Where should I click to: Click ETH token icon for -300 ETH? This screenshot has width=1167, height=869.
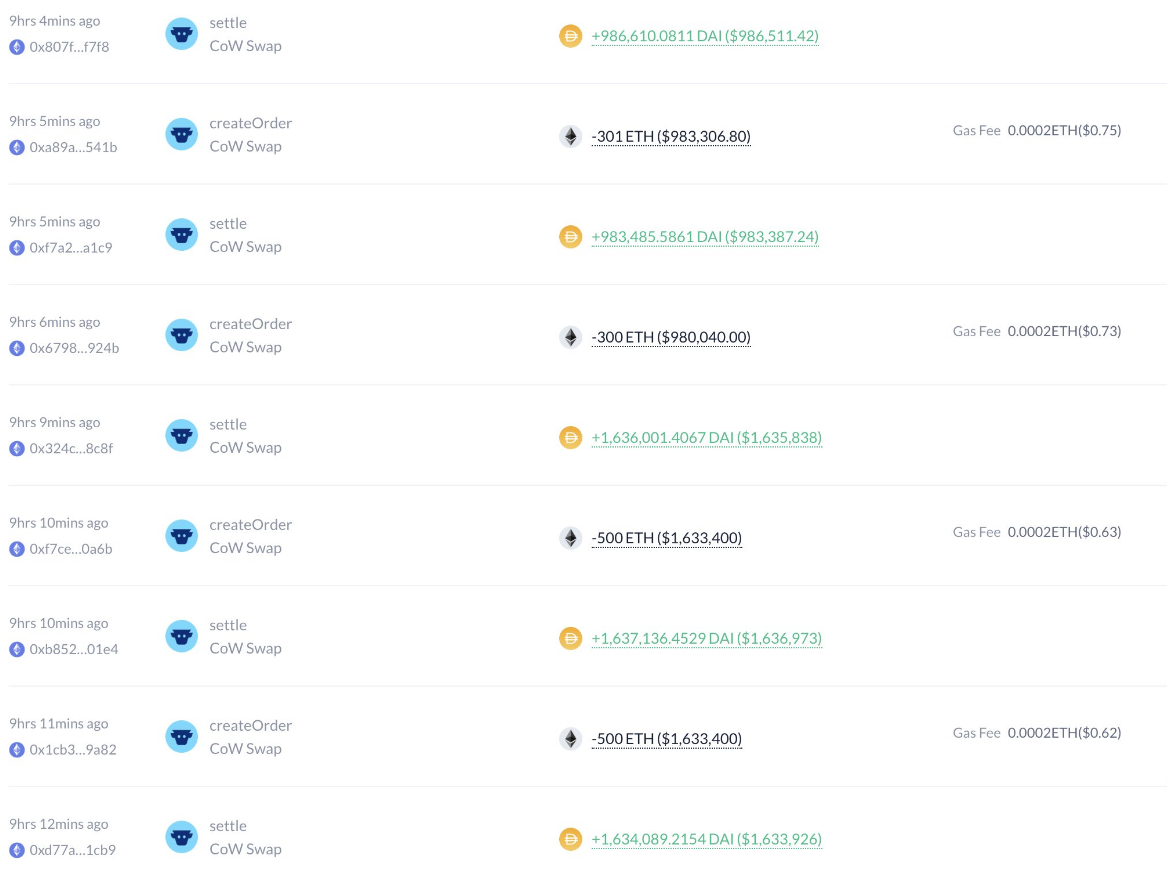[x=571, y=337]
